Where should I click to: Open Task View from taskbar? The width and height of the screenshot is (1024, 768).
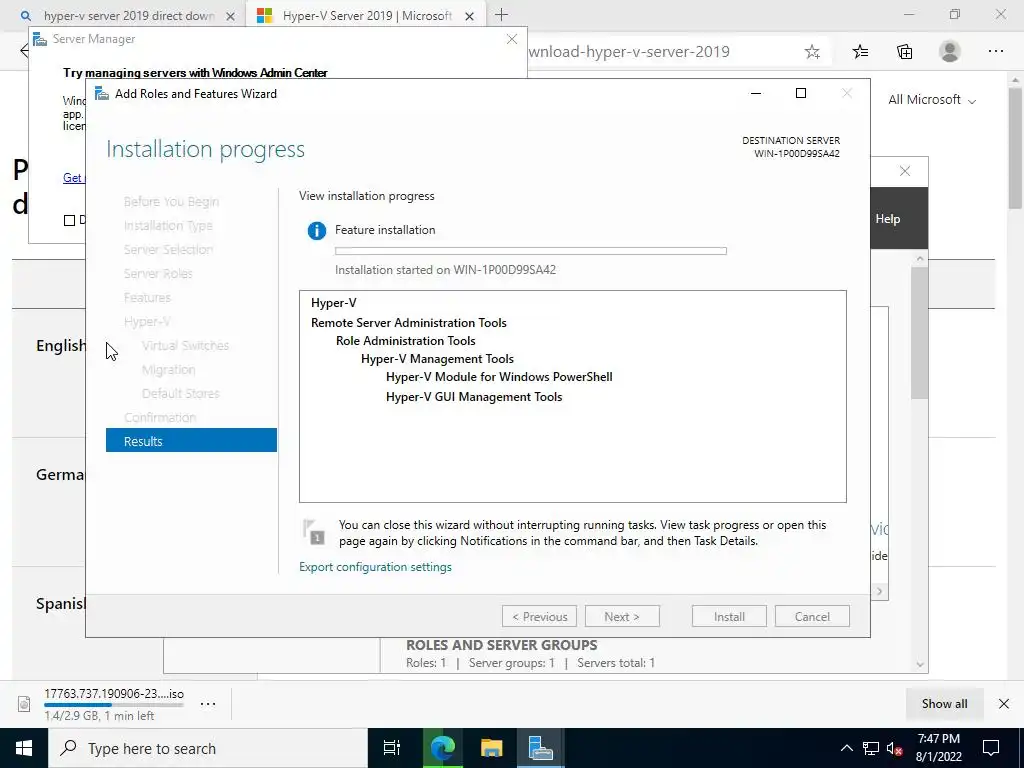tap(392, 748)
